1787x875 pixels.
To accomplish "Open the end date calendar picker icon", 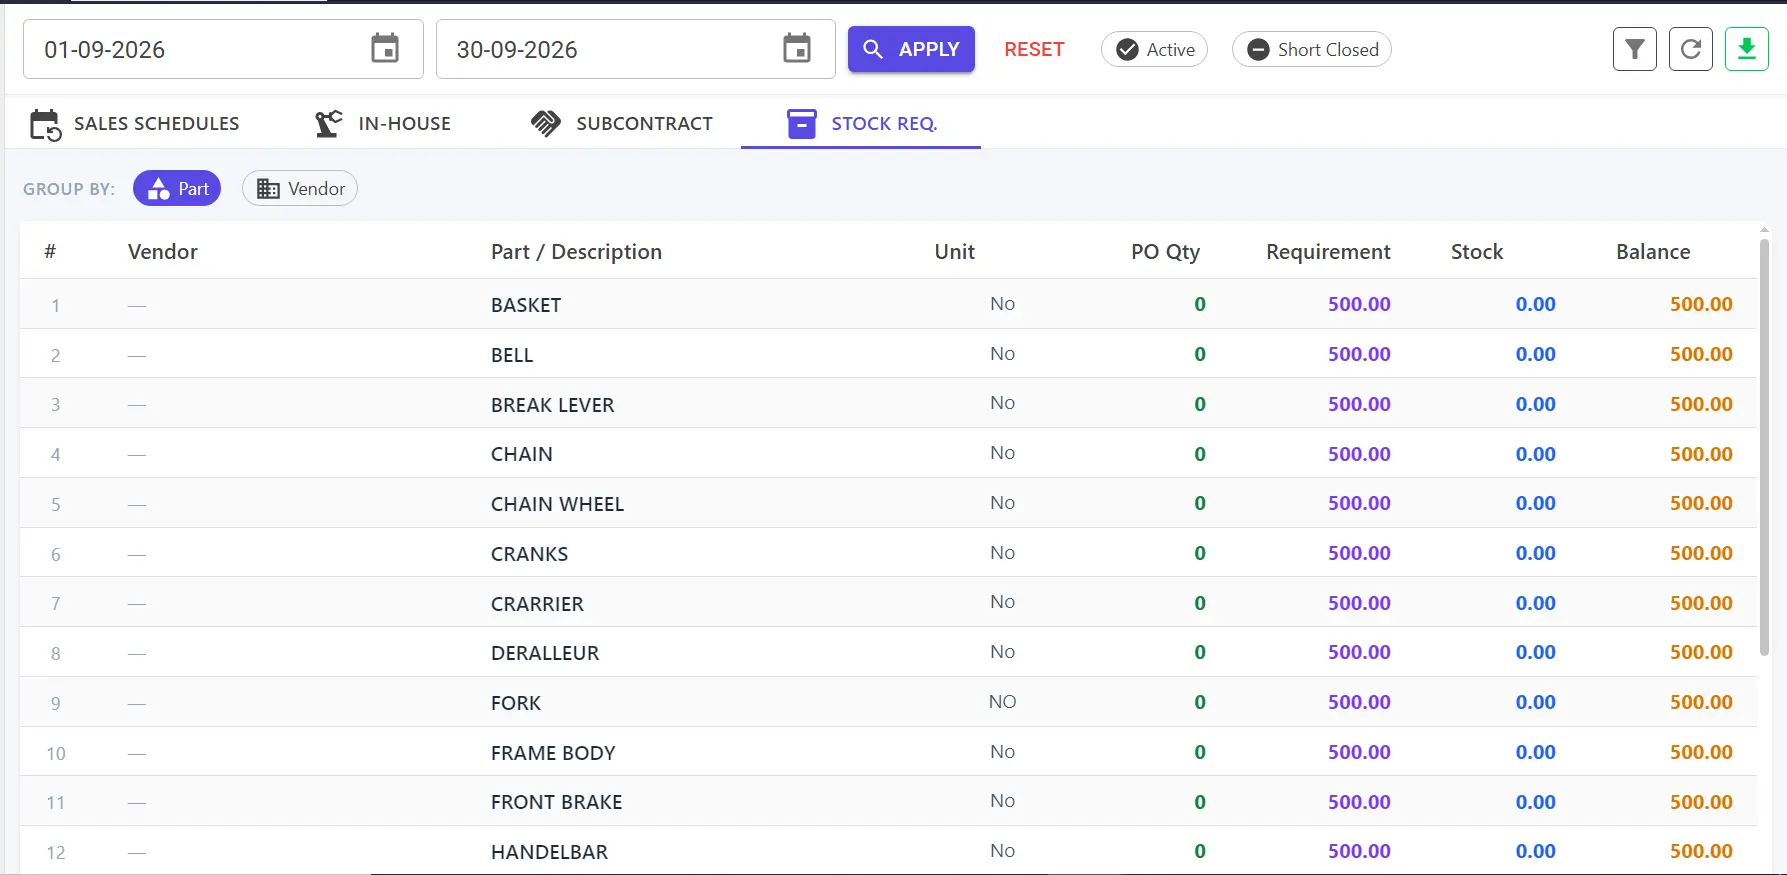I will pyautogui.click(x=797, y=48).
